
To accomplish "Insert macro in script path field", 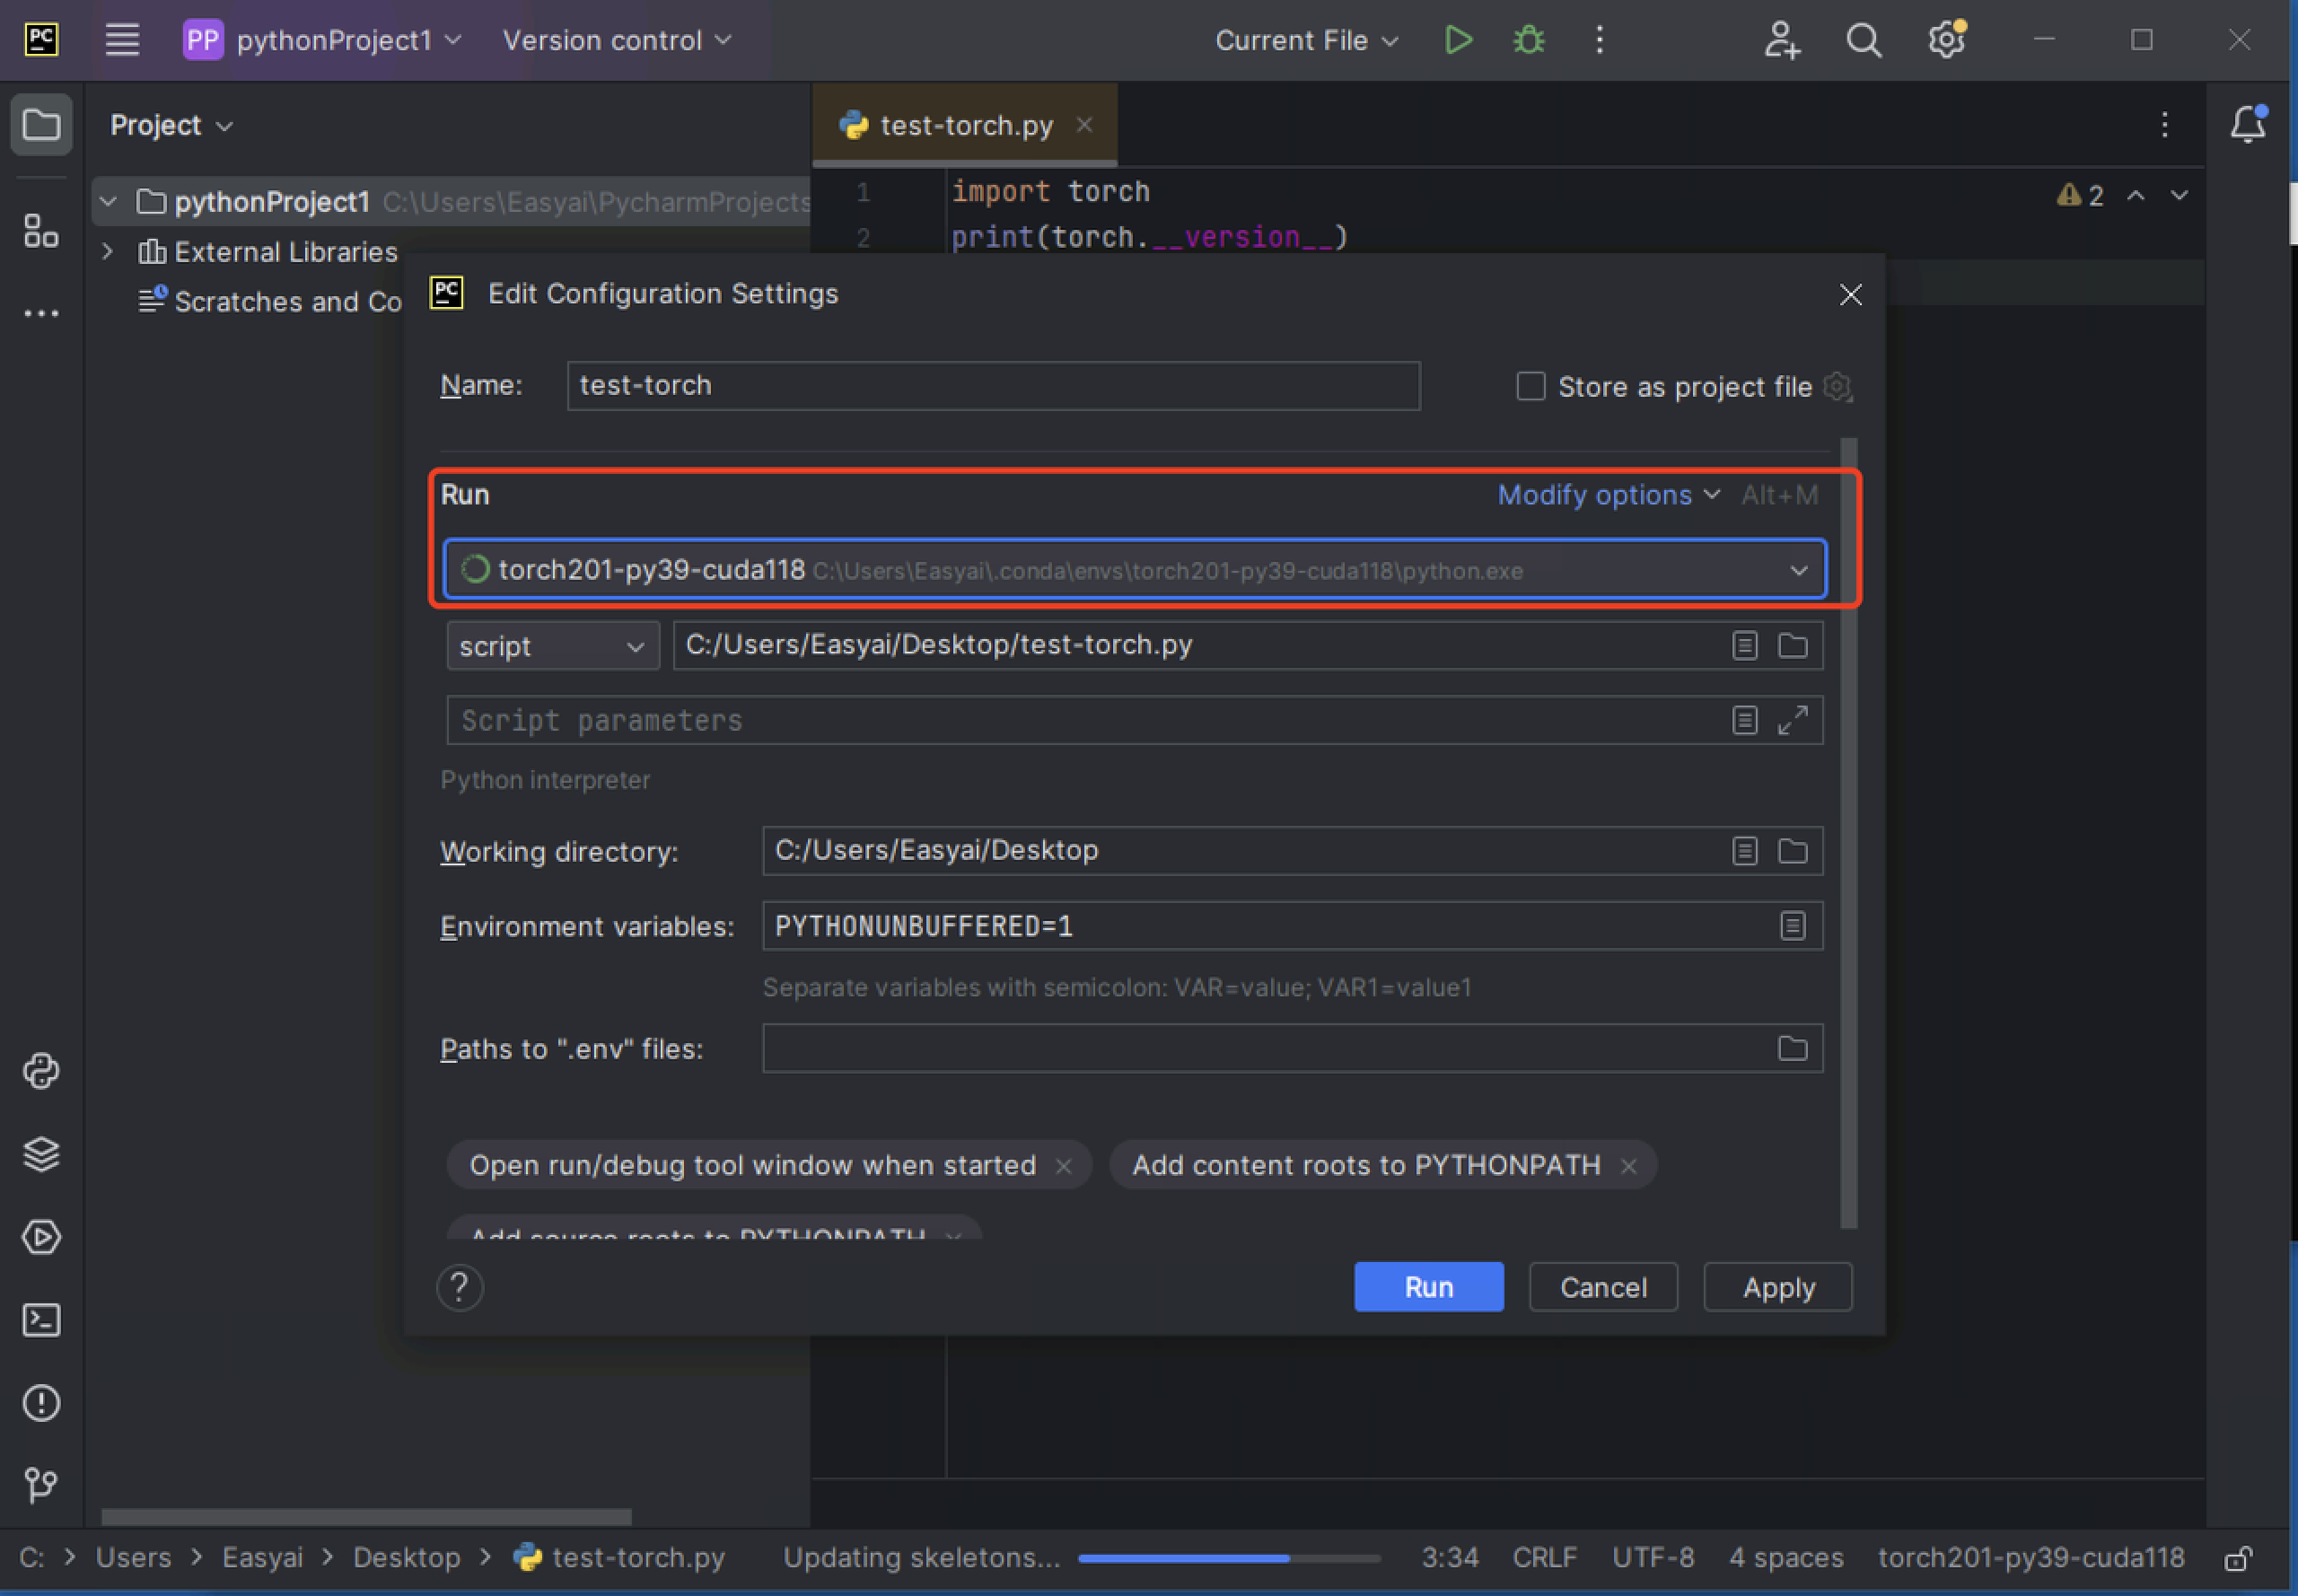I will 1744,646.
